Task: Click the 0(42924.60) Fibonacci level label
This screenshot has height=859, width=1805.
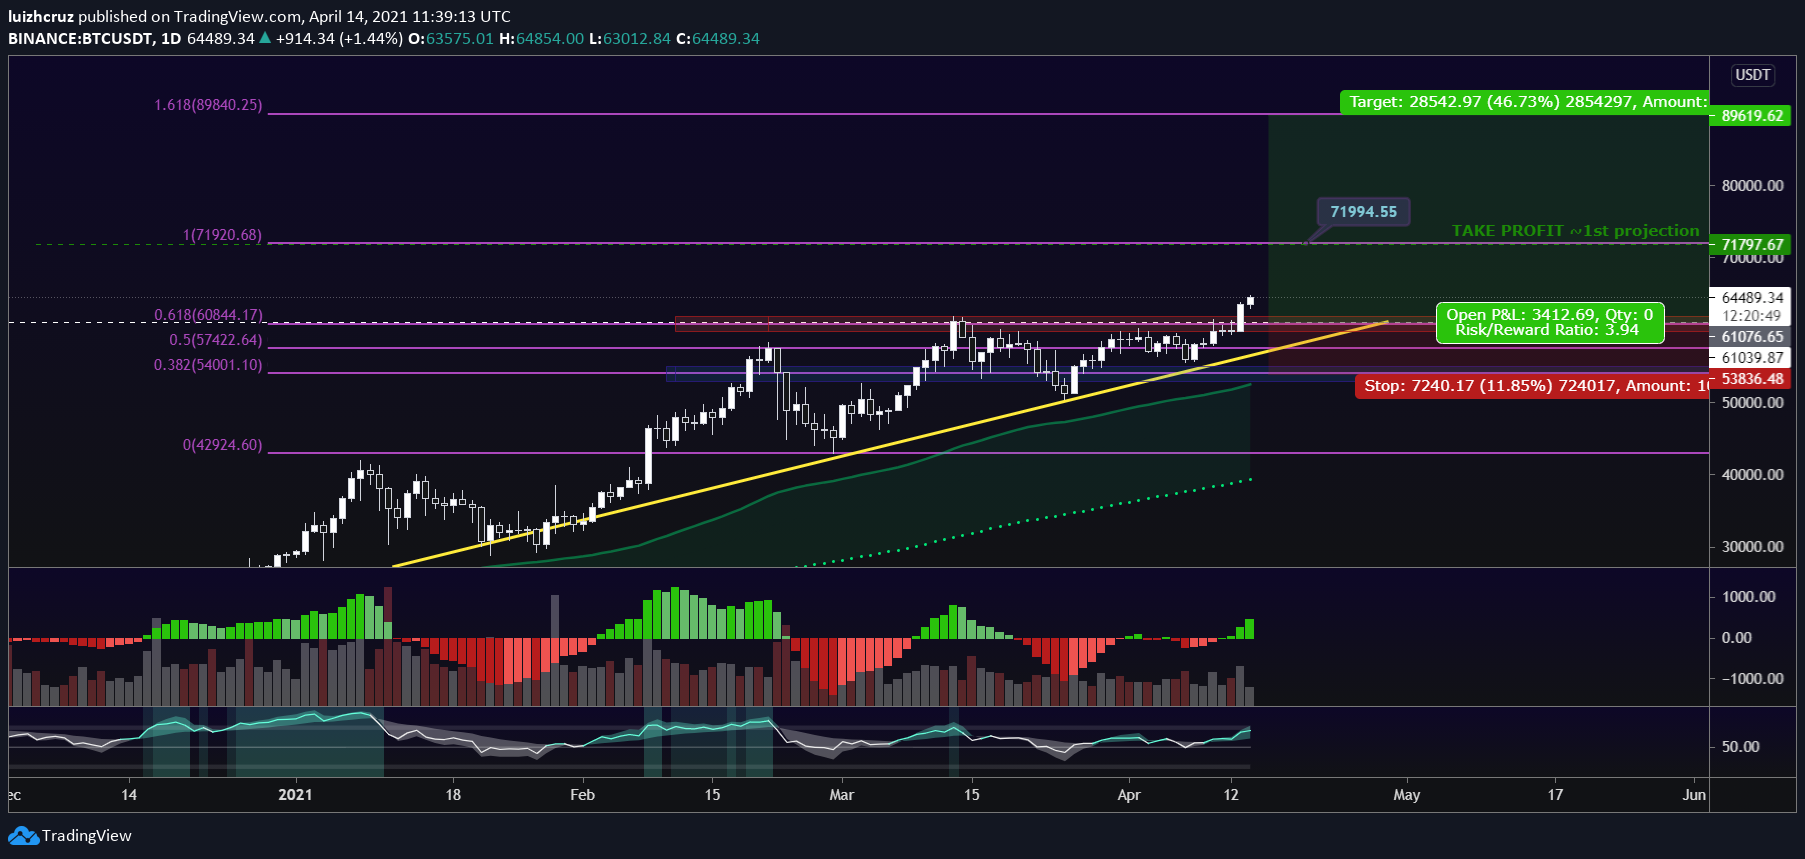Action: pyautogui.click(x=222, y=445)
